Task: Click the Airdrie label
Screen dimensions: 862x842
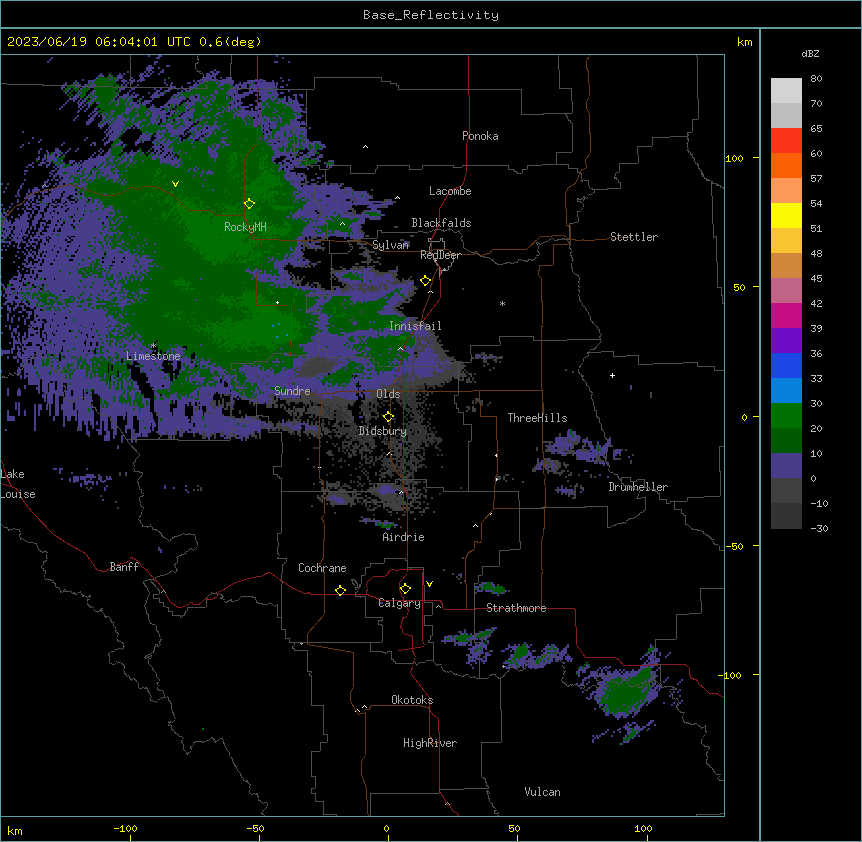Action: coord(403,537)
